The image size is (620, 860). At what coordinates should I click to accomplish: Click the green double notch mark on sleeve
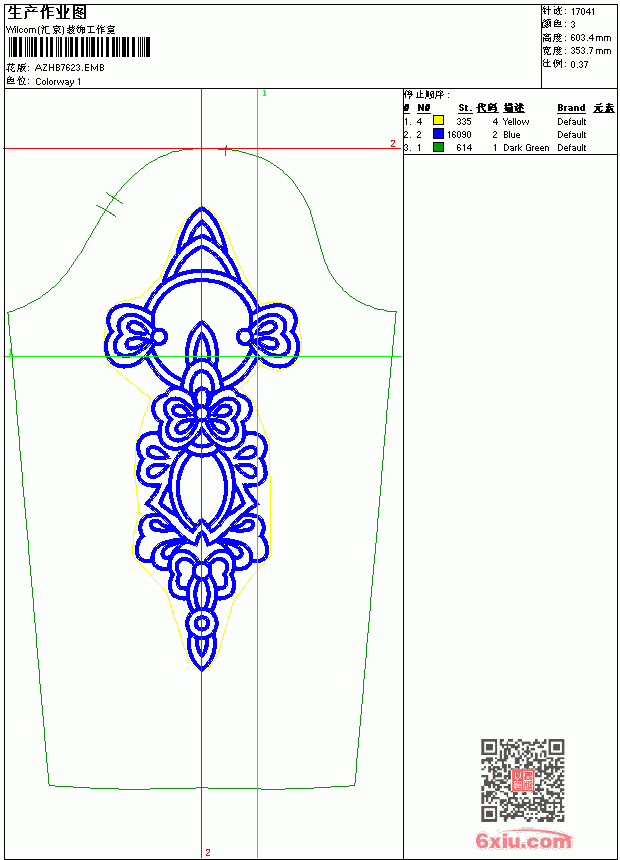[x=110, y=205]
